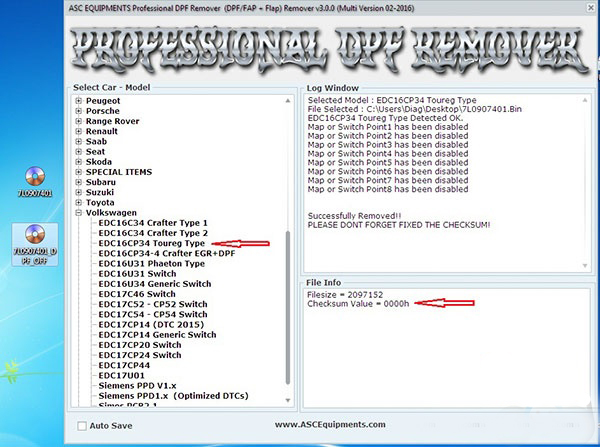
Task: Click the model list scroll-up arrow
Action: [288, 101]
